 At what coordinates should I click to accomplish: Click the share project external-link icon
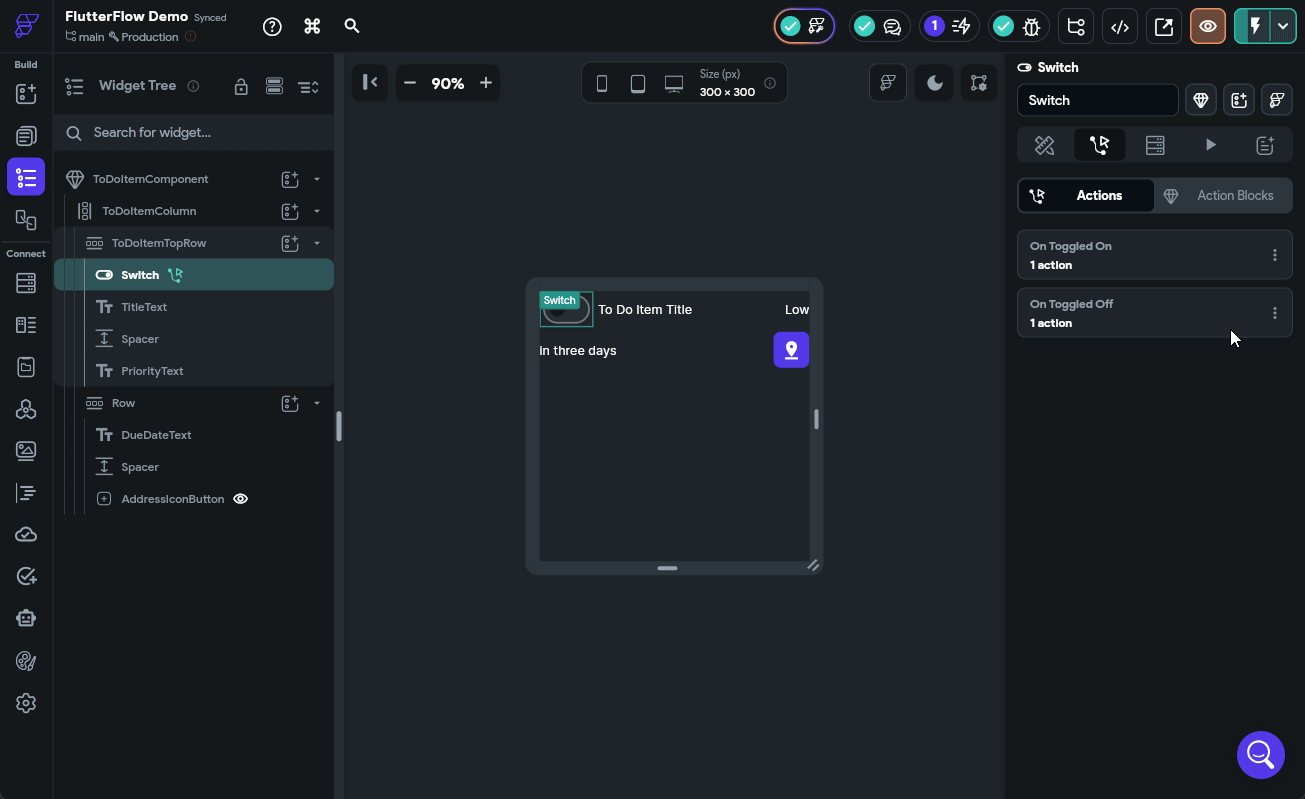pos(1164,27)
